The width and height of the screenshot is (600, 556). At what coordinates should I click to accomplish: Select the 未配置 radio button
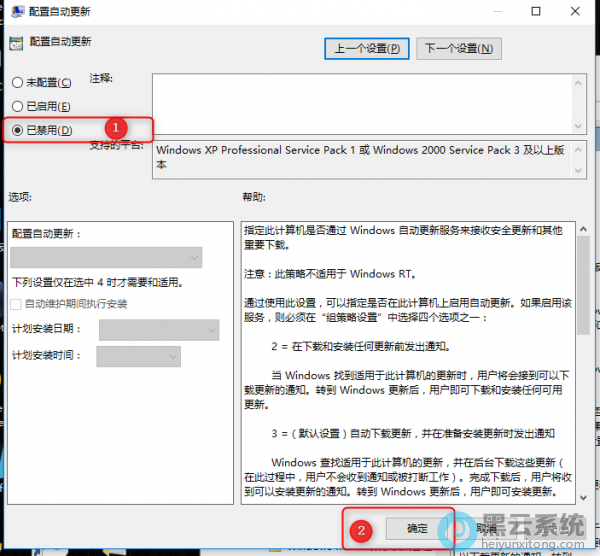pyautogui.click(x=17, y=82)
